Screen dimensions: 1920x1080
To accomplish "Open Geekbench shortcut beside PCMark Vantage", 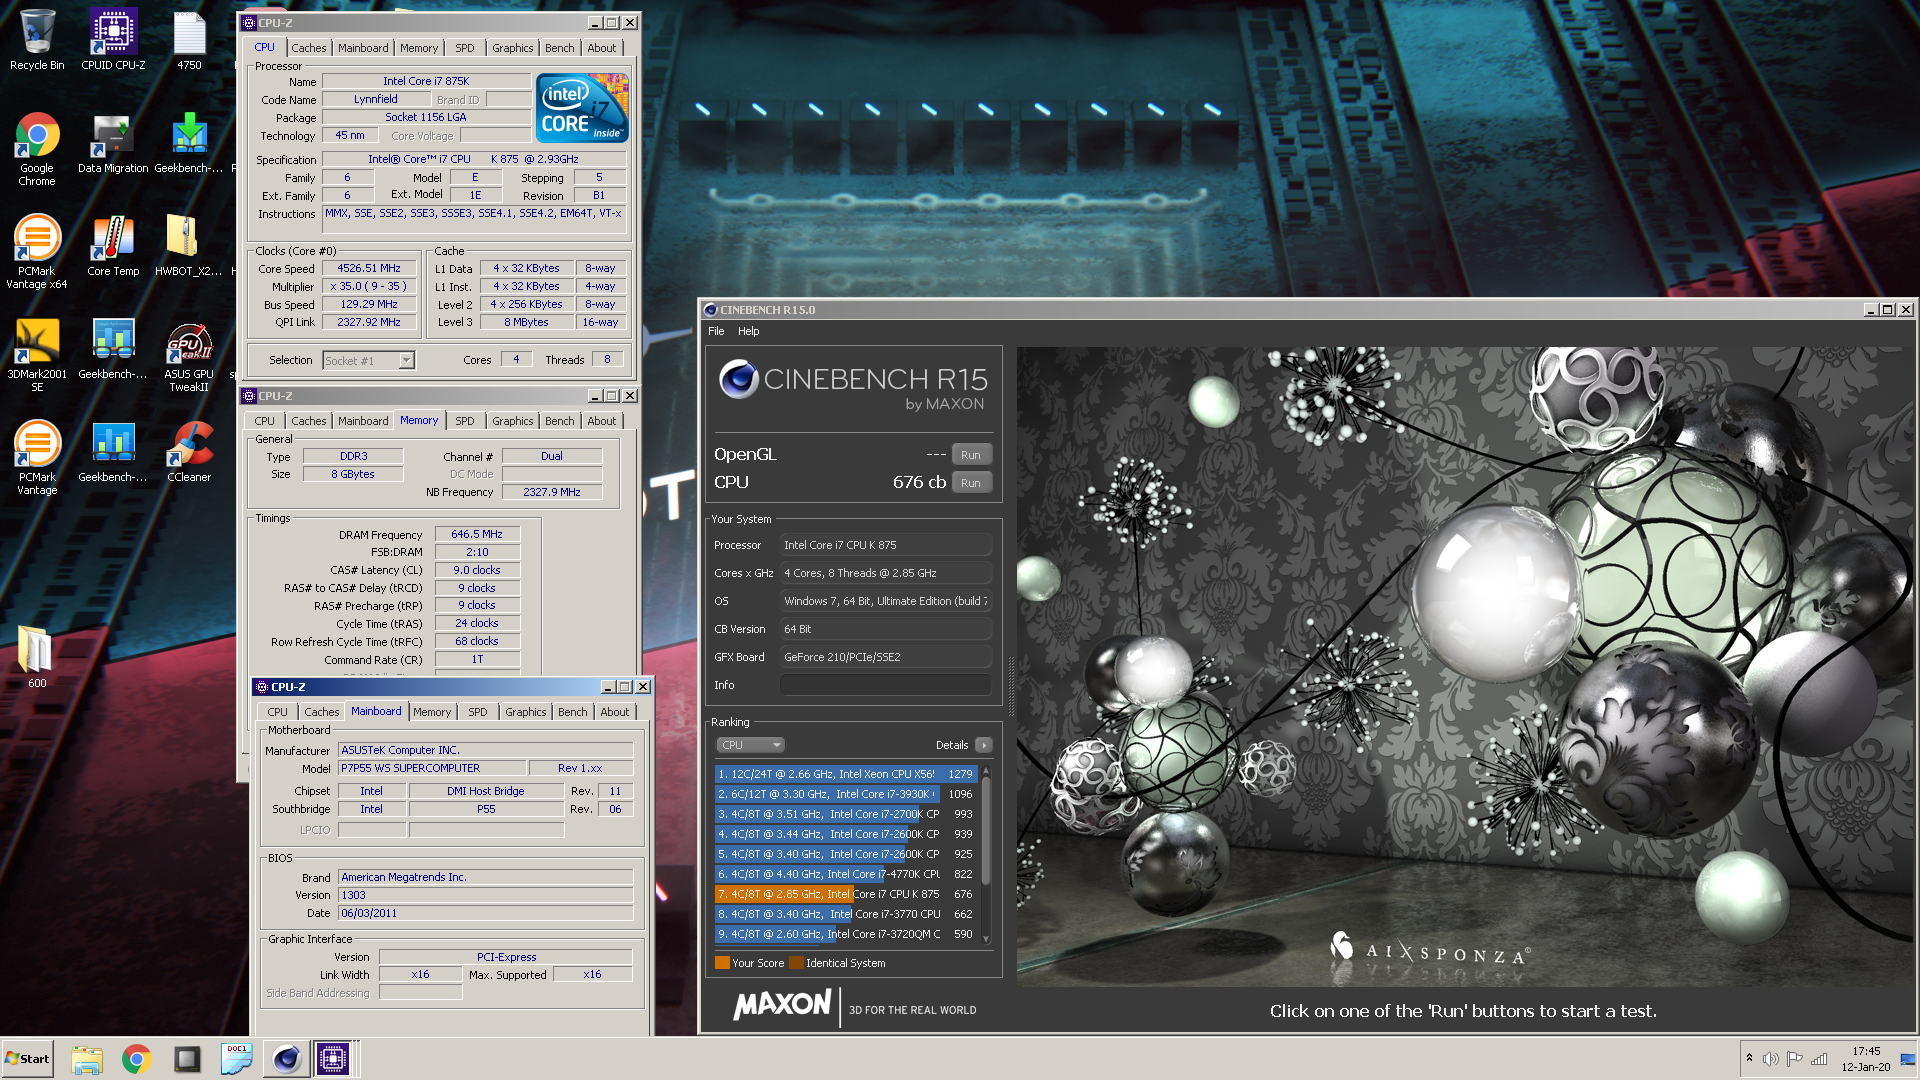I will (x=113, y=452).
